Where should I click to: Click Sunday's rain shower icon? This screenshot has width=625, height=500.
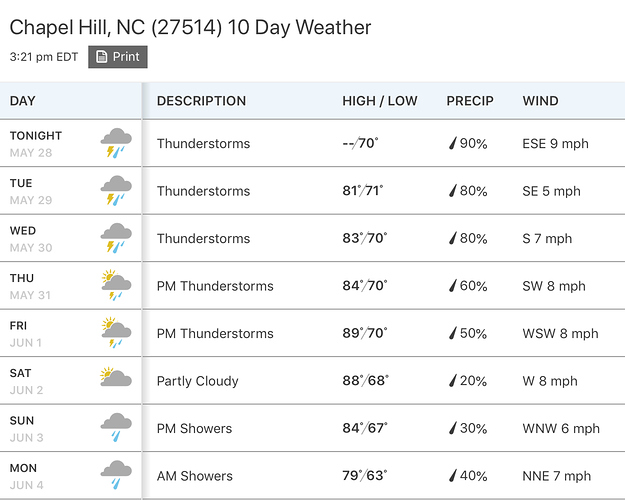[116, 427]
